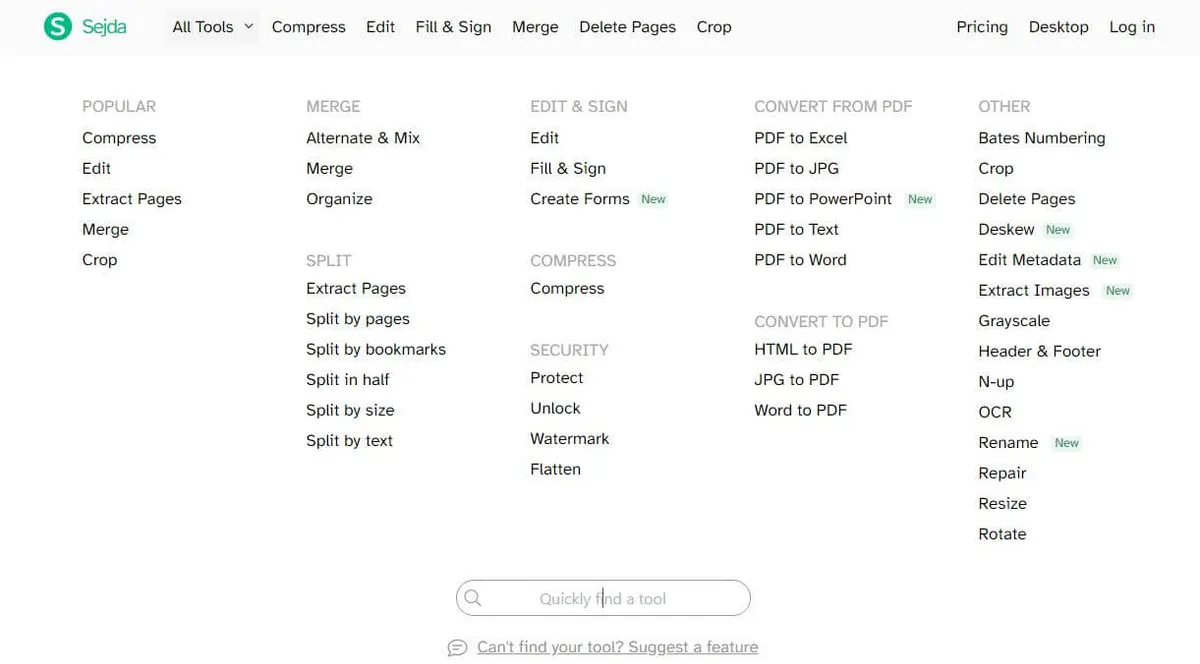Open the Suggest a feature link
This screenshot has height=664, width=1200.
tap(618, 647)
